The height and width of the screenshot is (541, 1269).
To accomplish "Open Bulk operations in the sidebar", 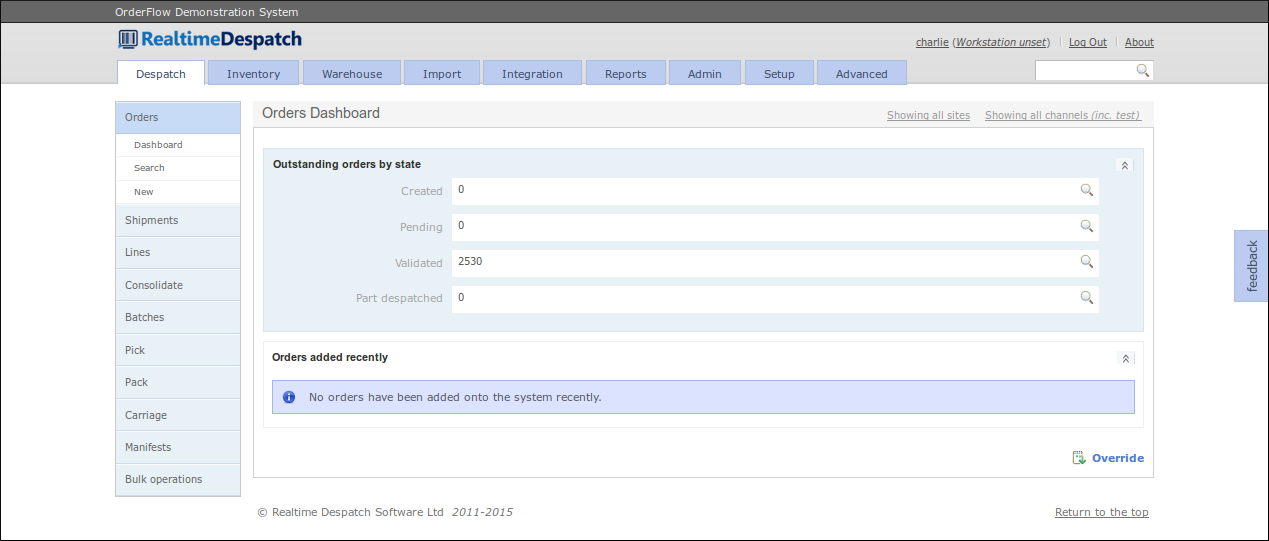I will 178,479.
